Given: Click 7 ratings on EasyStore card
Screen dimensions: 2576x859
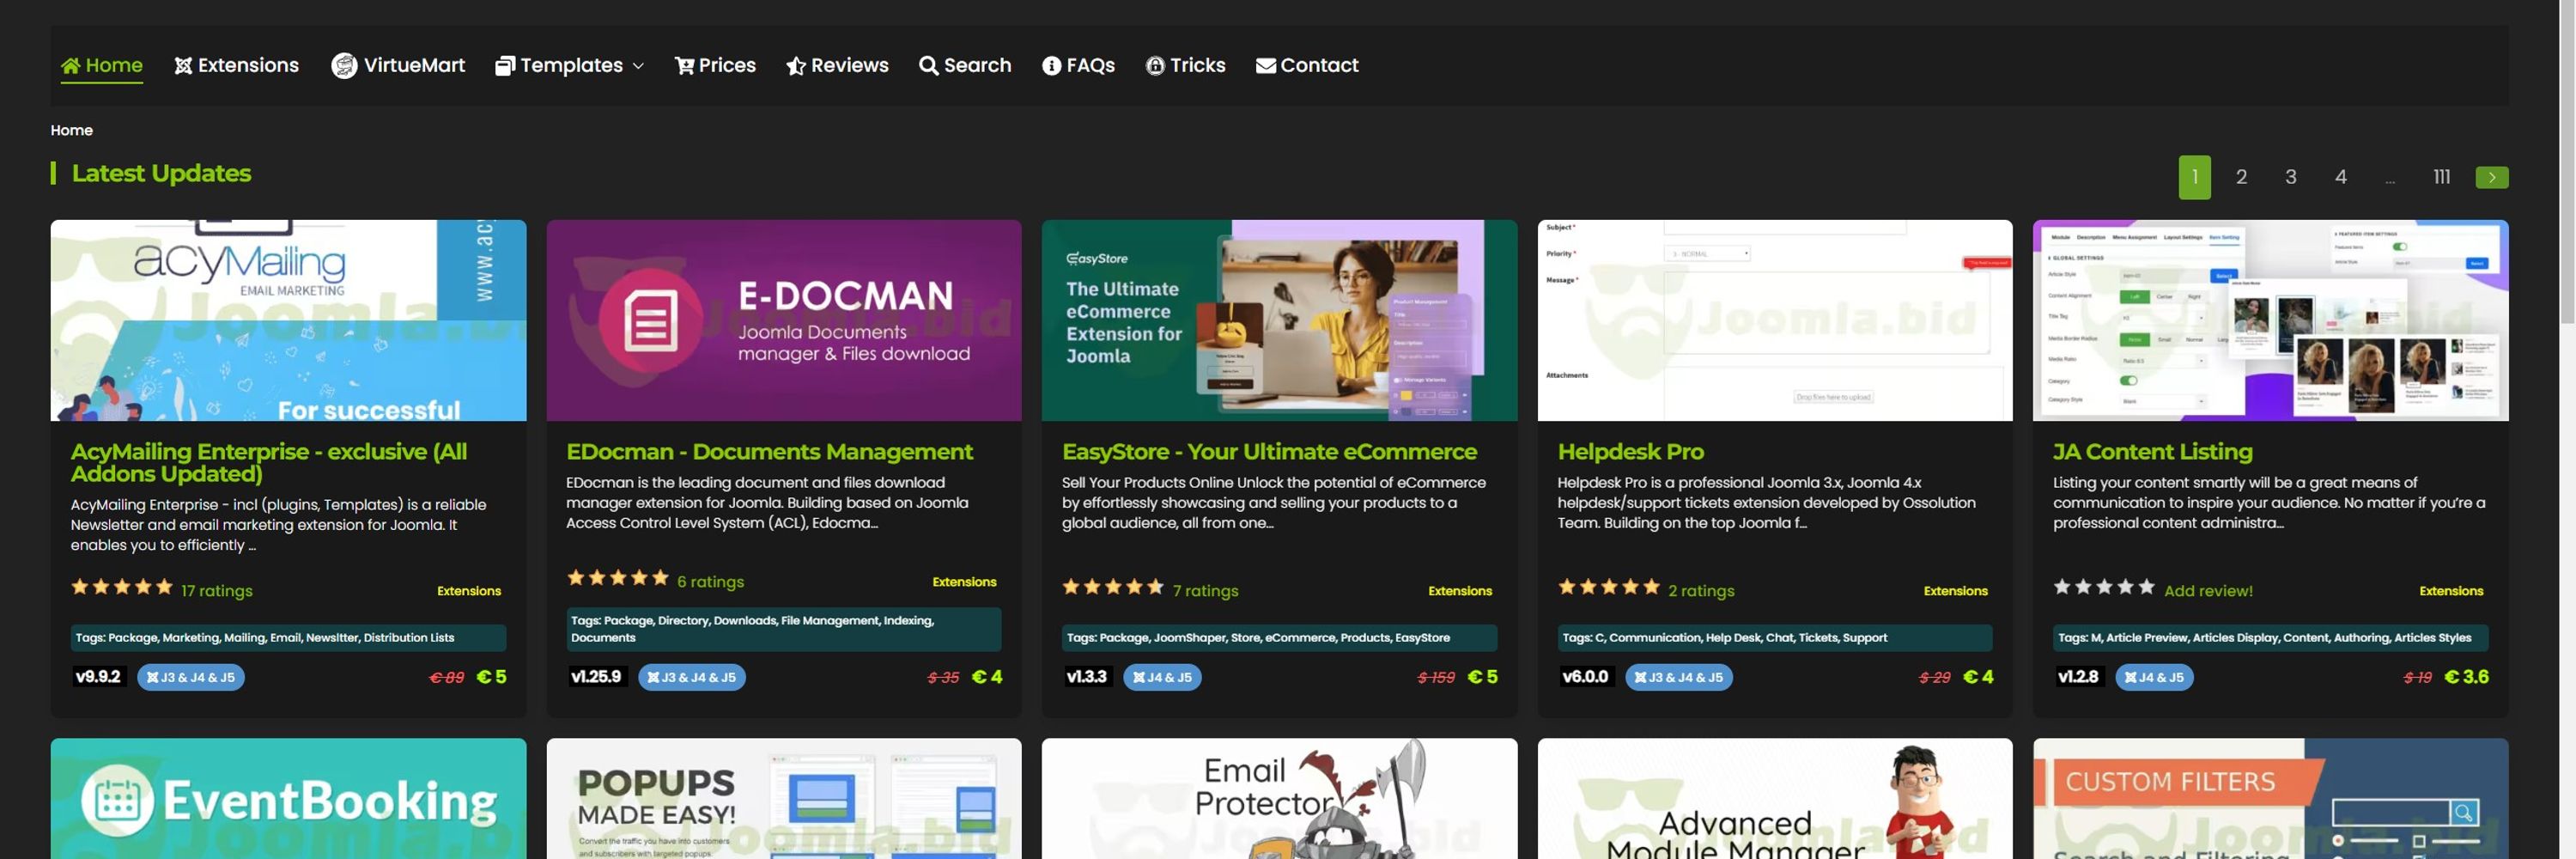Looking at the screenshot, I should pos(1205,591).
